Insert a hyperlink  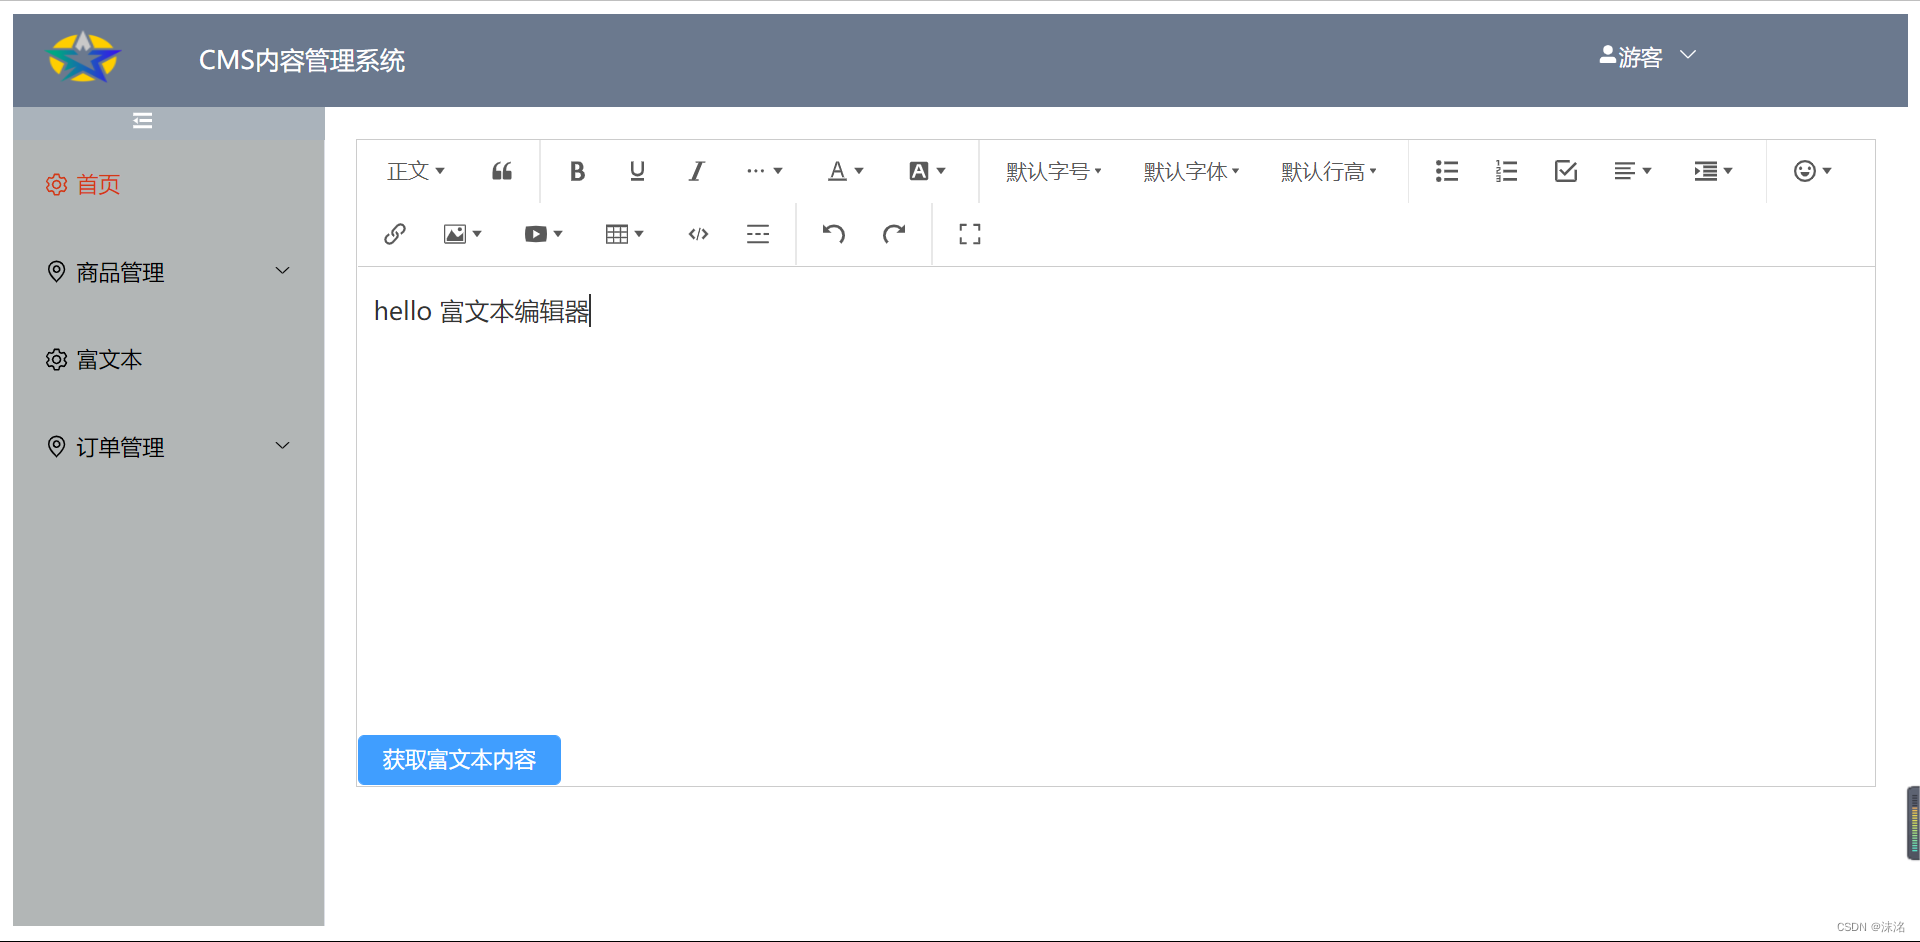click(x=394, y=233)
